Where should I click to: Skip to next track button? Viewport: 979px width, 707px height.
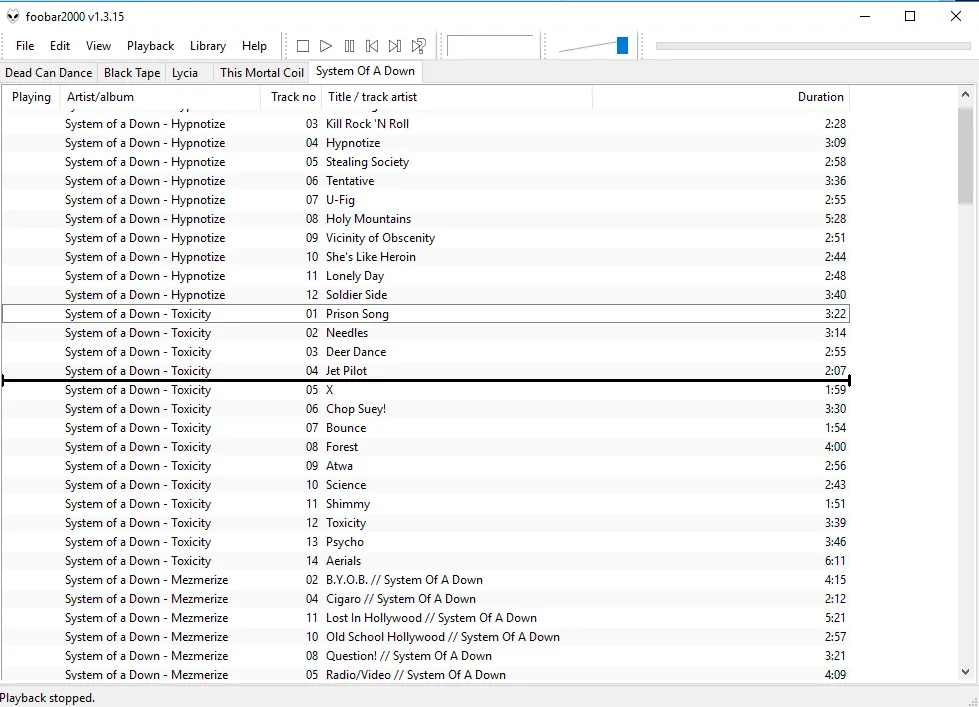[x=395, y=46]
